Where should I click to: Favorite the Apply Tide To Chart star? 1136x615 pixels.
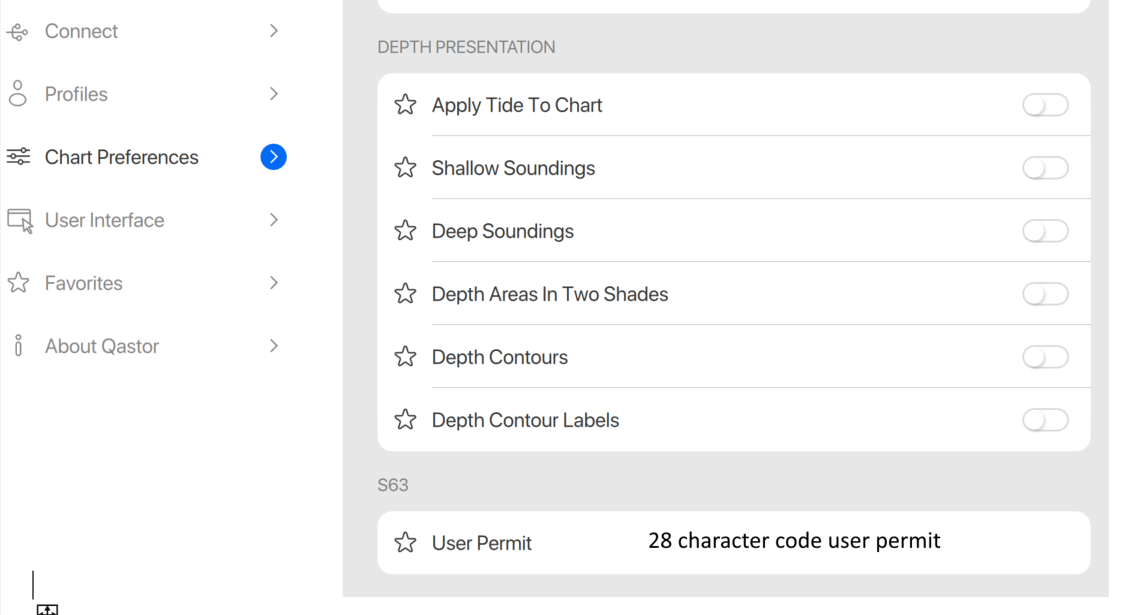point(405,105)
